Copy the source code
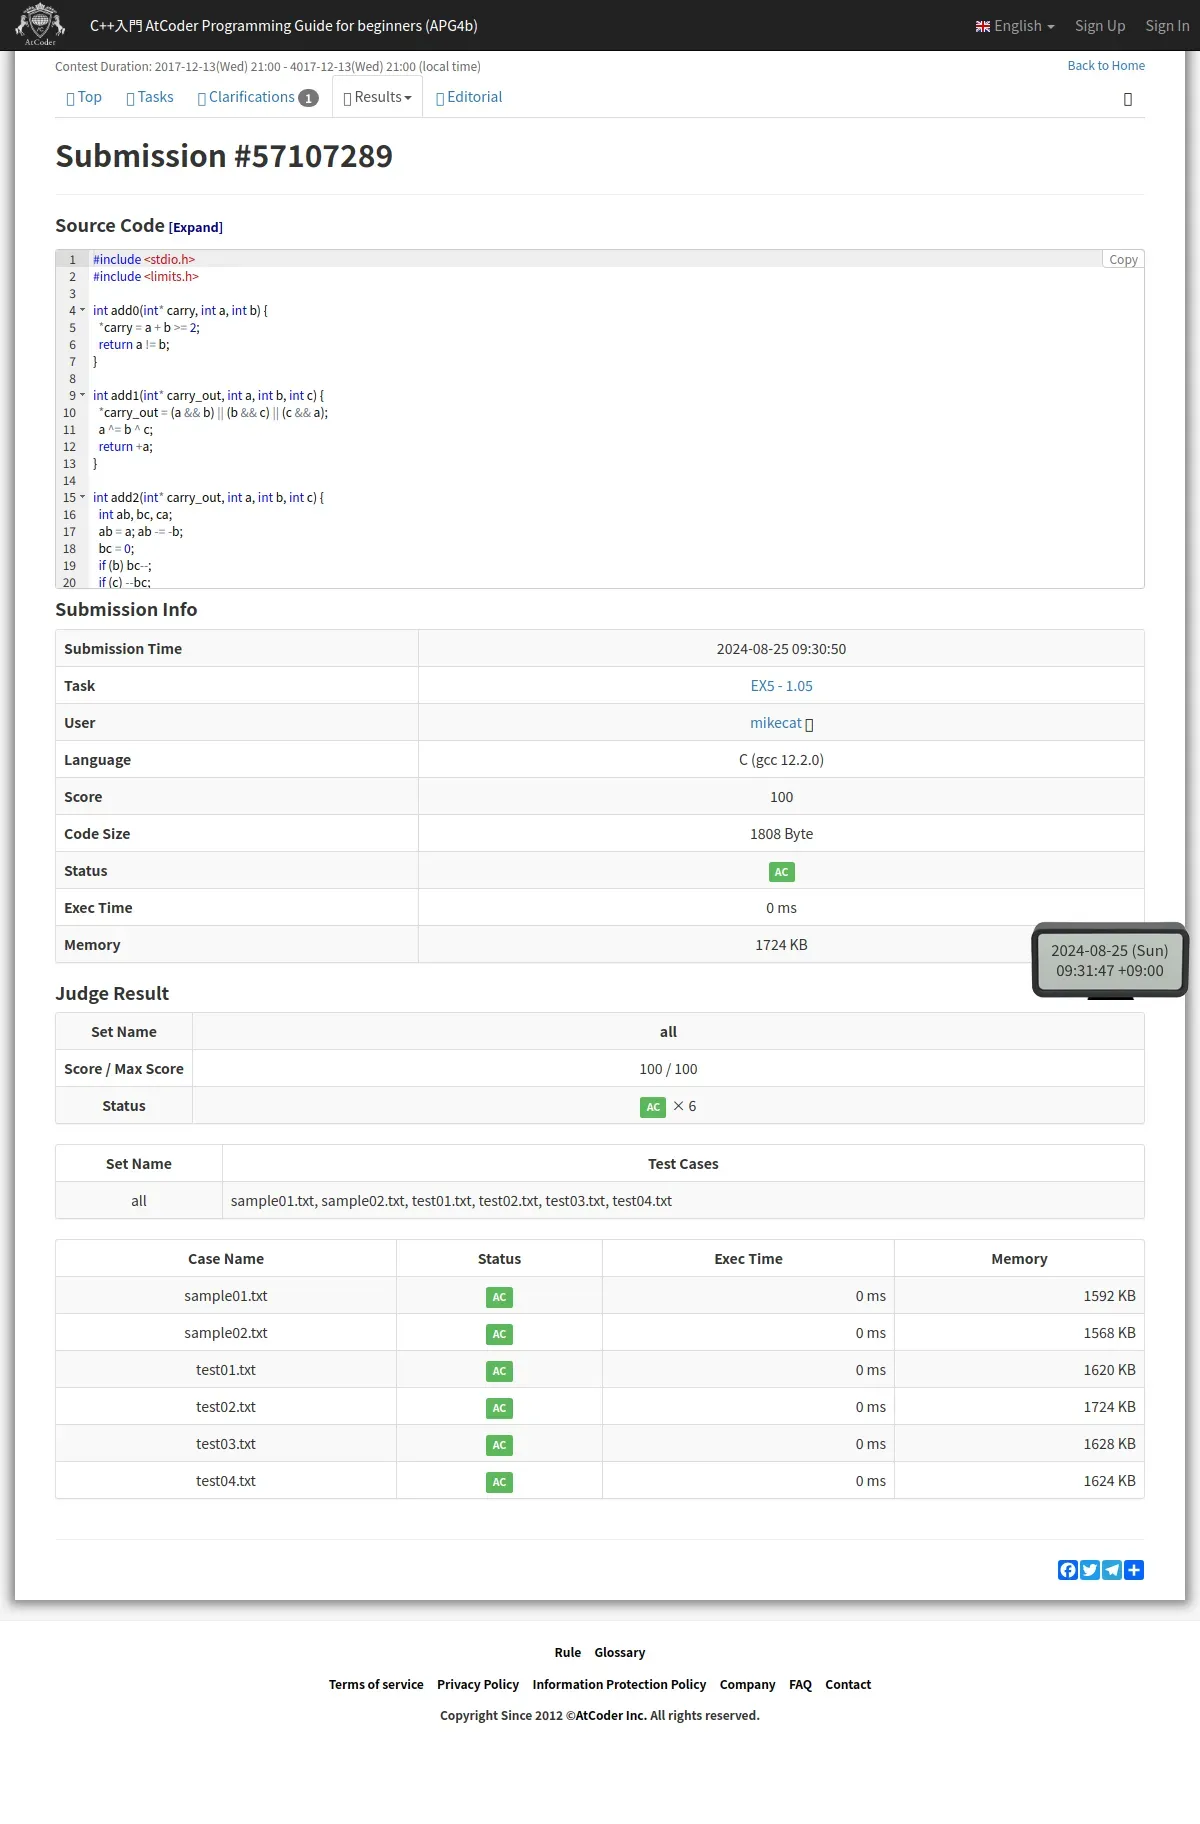This screenshot has width=1200, height=1824. pyautogui.click(x=1123, y=259)
